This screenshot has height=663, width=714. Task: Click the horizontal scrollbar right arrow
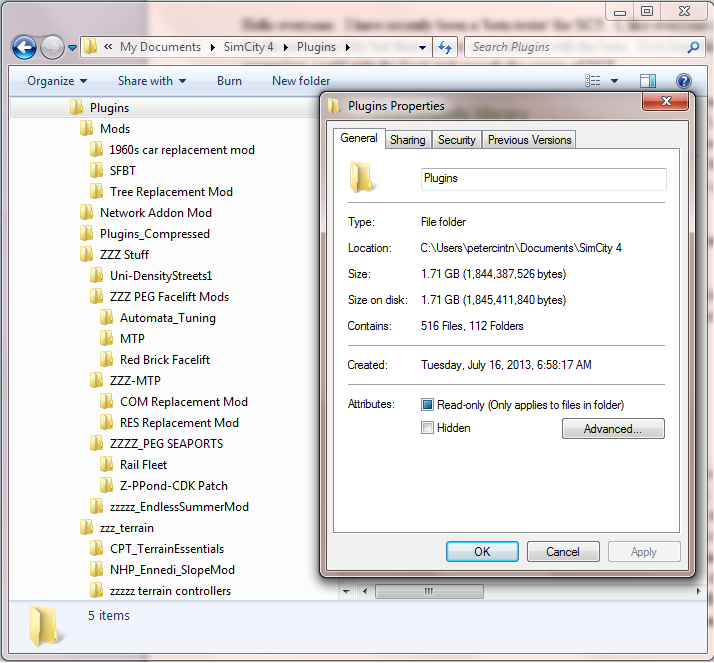[x=699, y=592]
